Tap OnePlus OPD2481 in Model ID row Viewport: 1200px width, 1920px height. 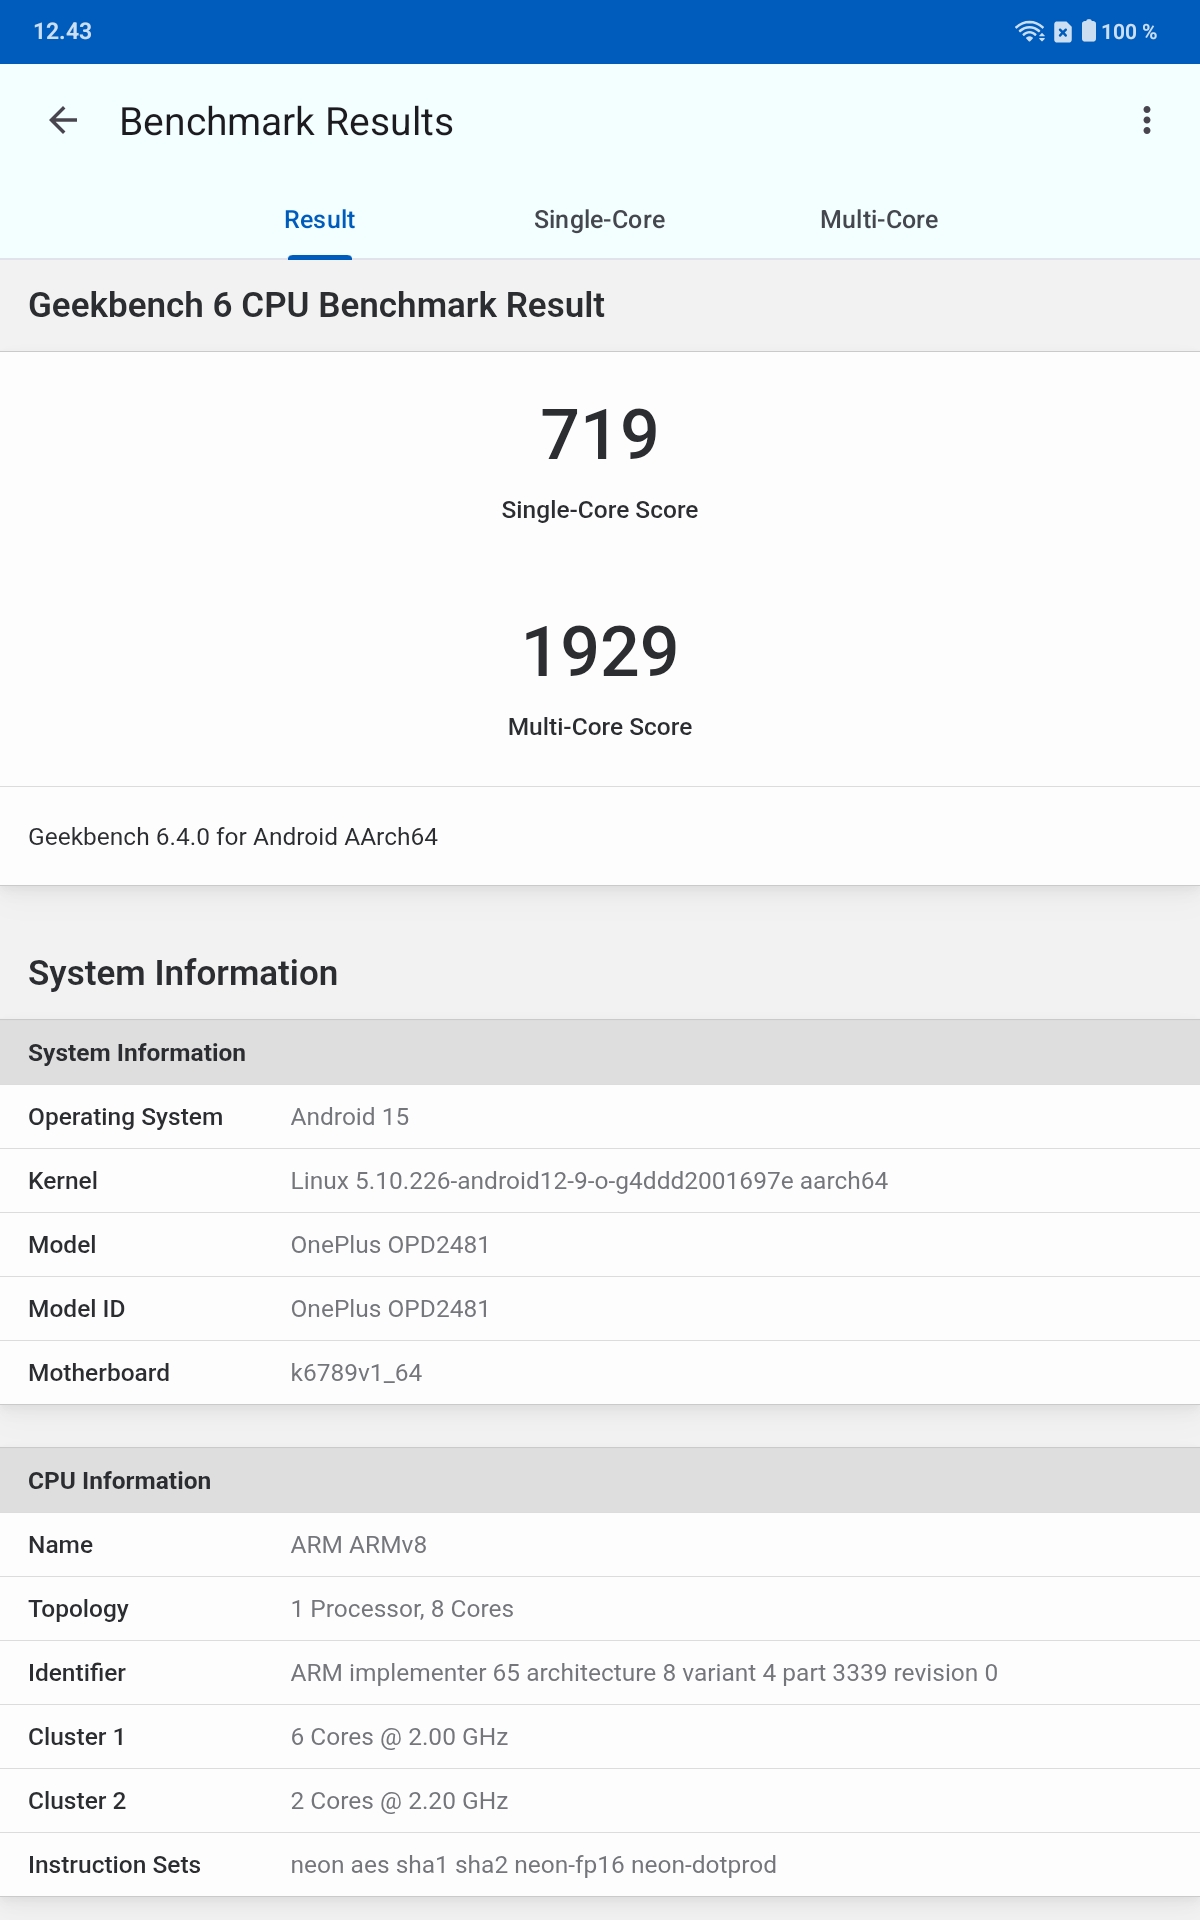tap(390, 1309)
